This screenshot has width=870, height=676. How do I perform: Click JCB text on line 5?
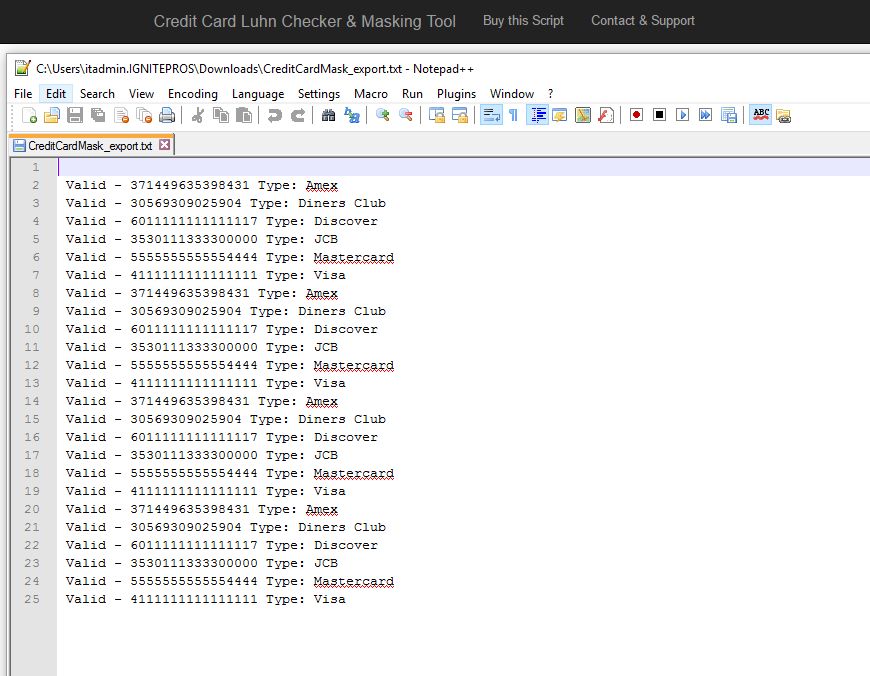tap(326, 239)
